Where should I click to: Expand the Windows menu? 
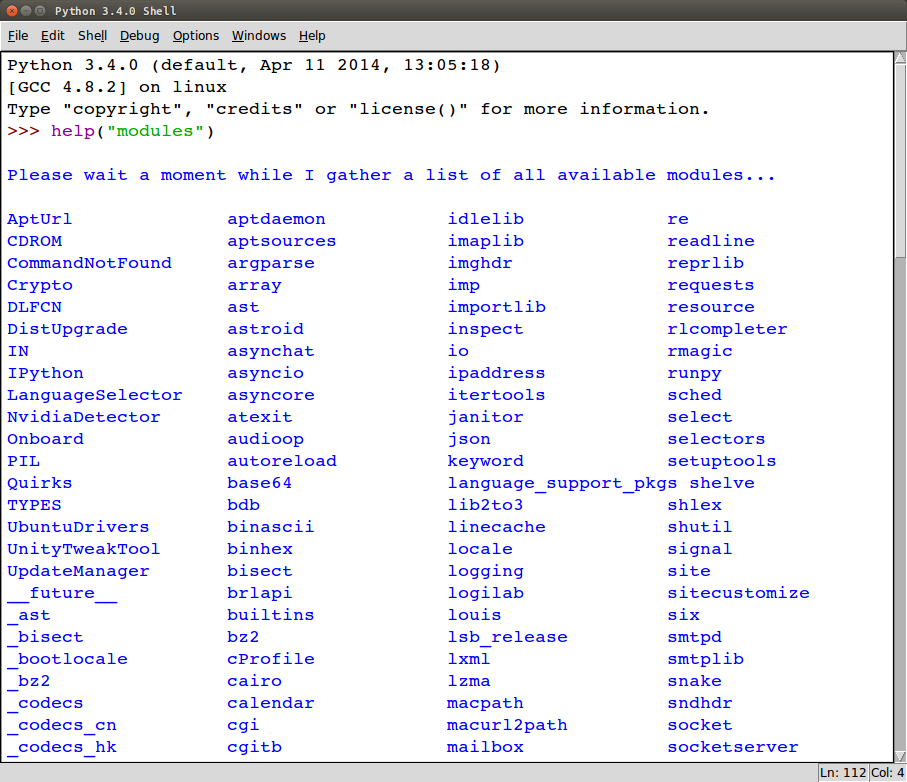click(259, 36)
